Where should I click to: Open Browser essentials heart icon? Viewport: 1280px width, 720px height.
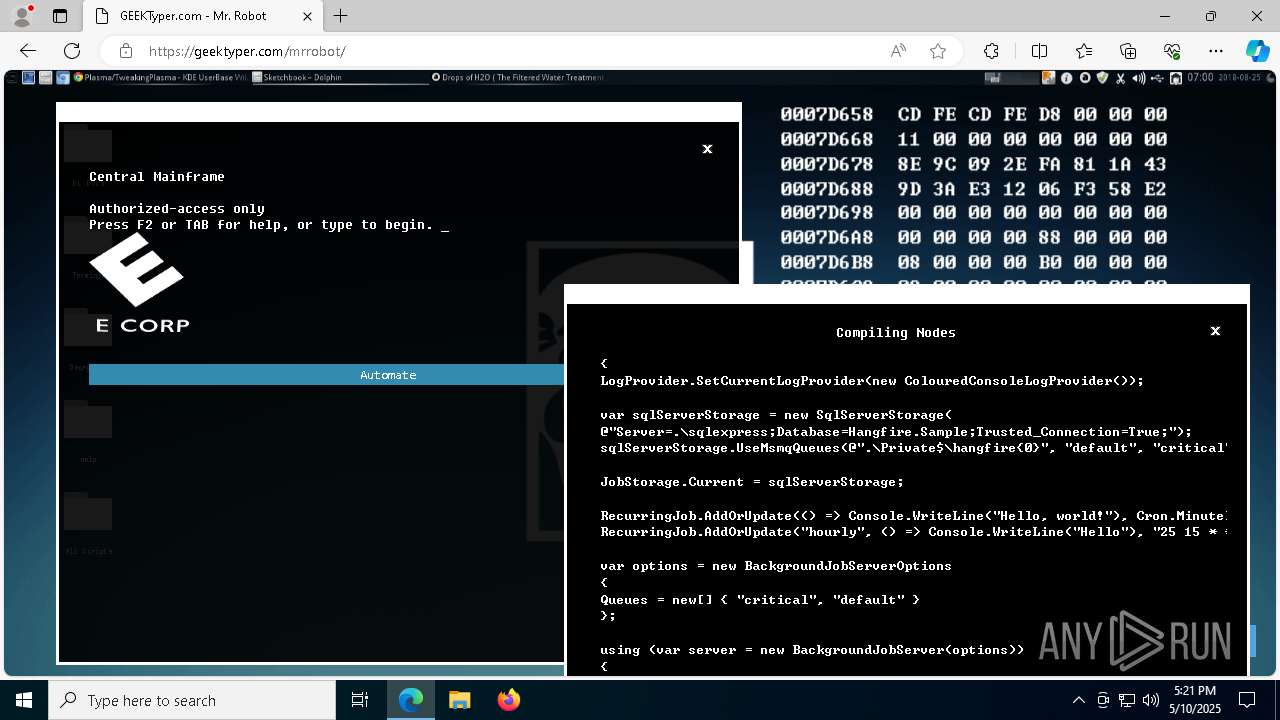(x=1172, y=51)
